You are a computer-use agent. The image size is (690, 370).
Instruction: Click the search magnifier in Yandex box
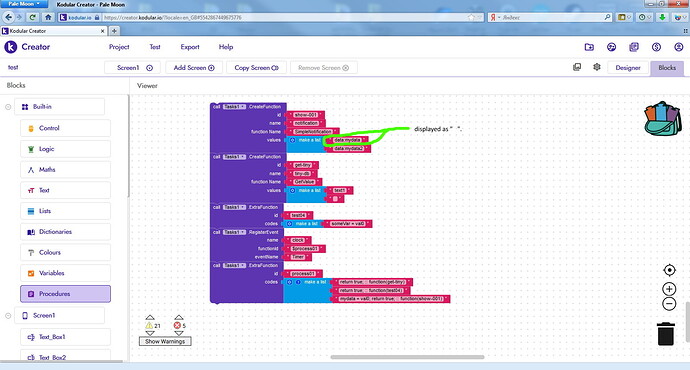pos(607,17)
